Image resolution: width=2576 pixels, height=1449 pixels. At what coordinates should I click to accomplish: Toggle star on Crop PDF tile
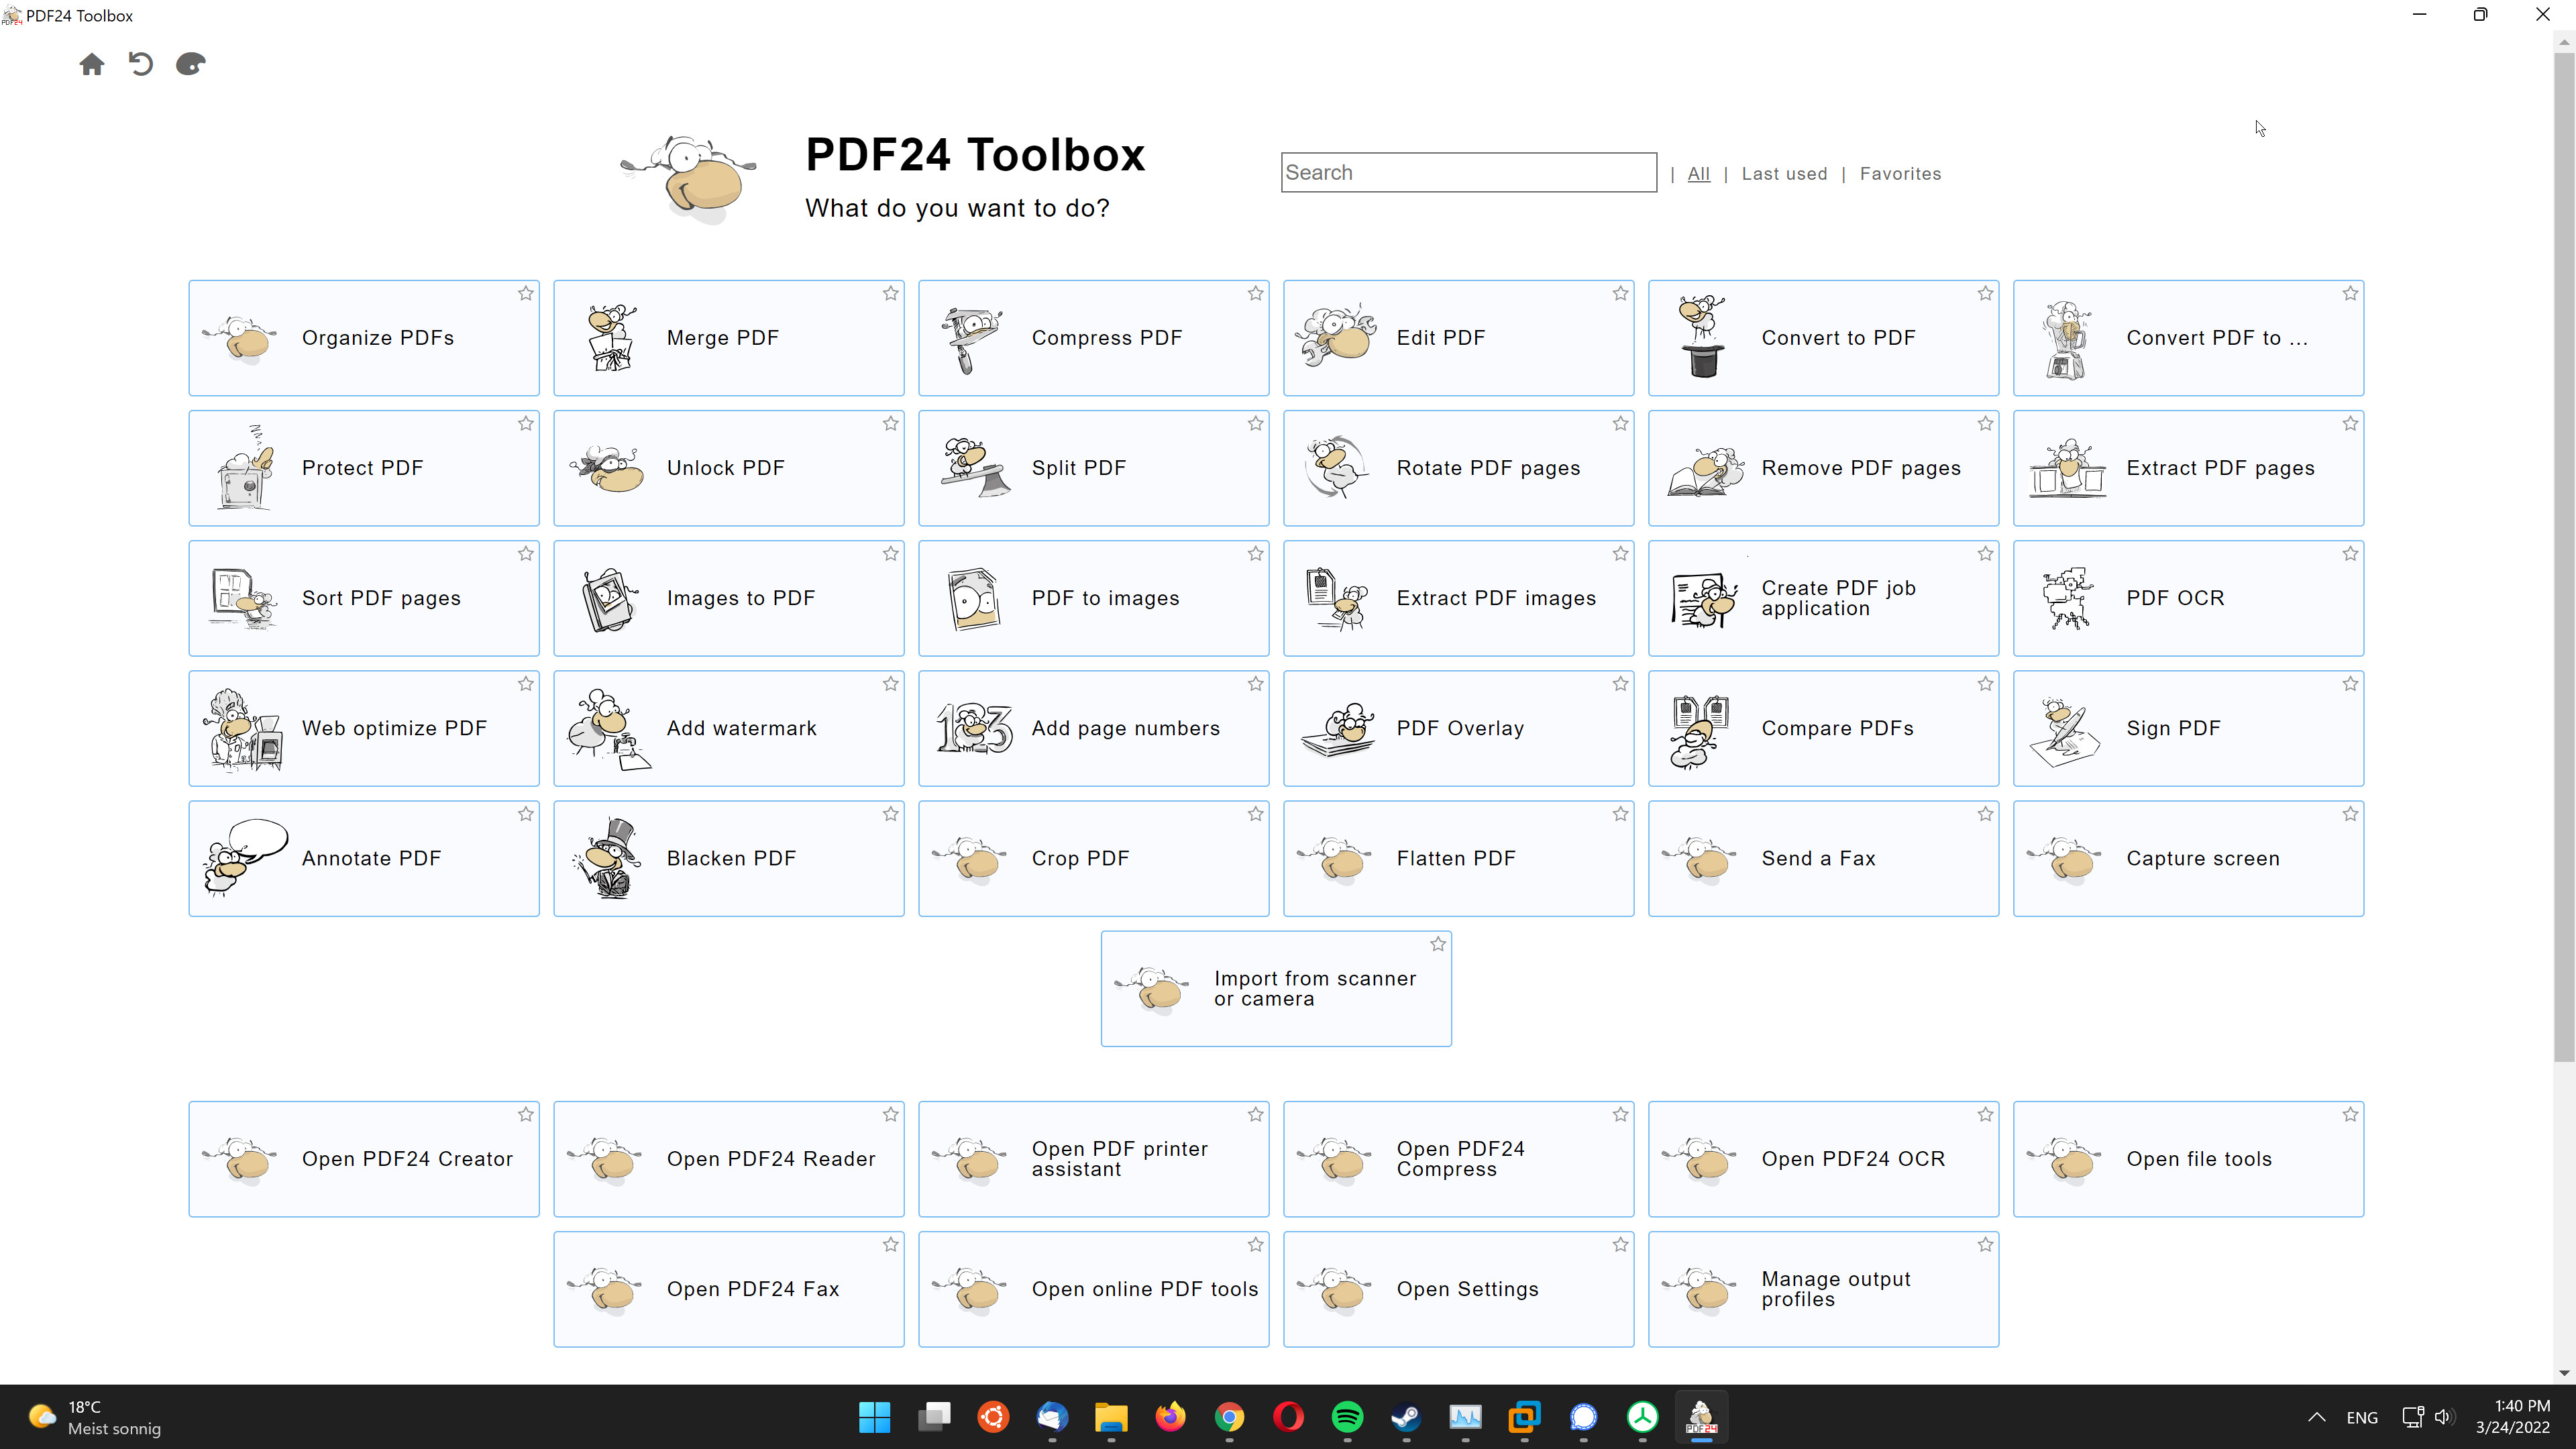pyautogui.click(x=1255, y=814)
